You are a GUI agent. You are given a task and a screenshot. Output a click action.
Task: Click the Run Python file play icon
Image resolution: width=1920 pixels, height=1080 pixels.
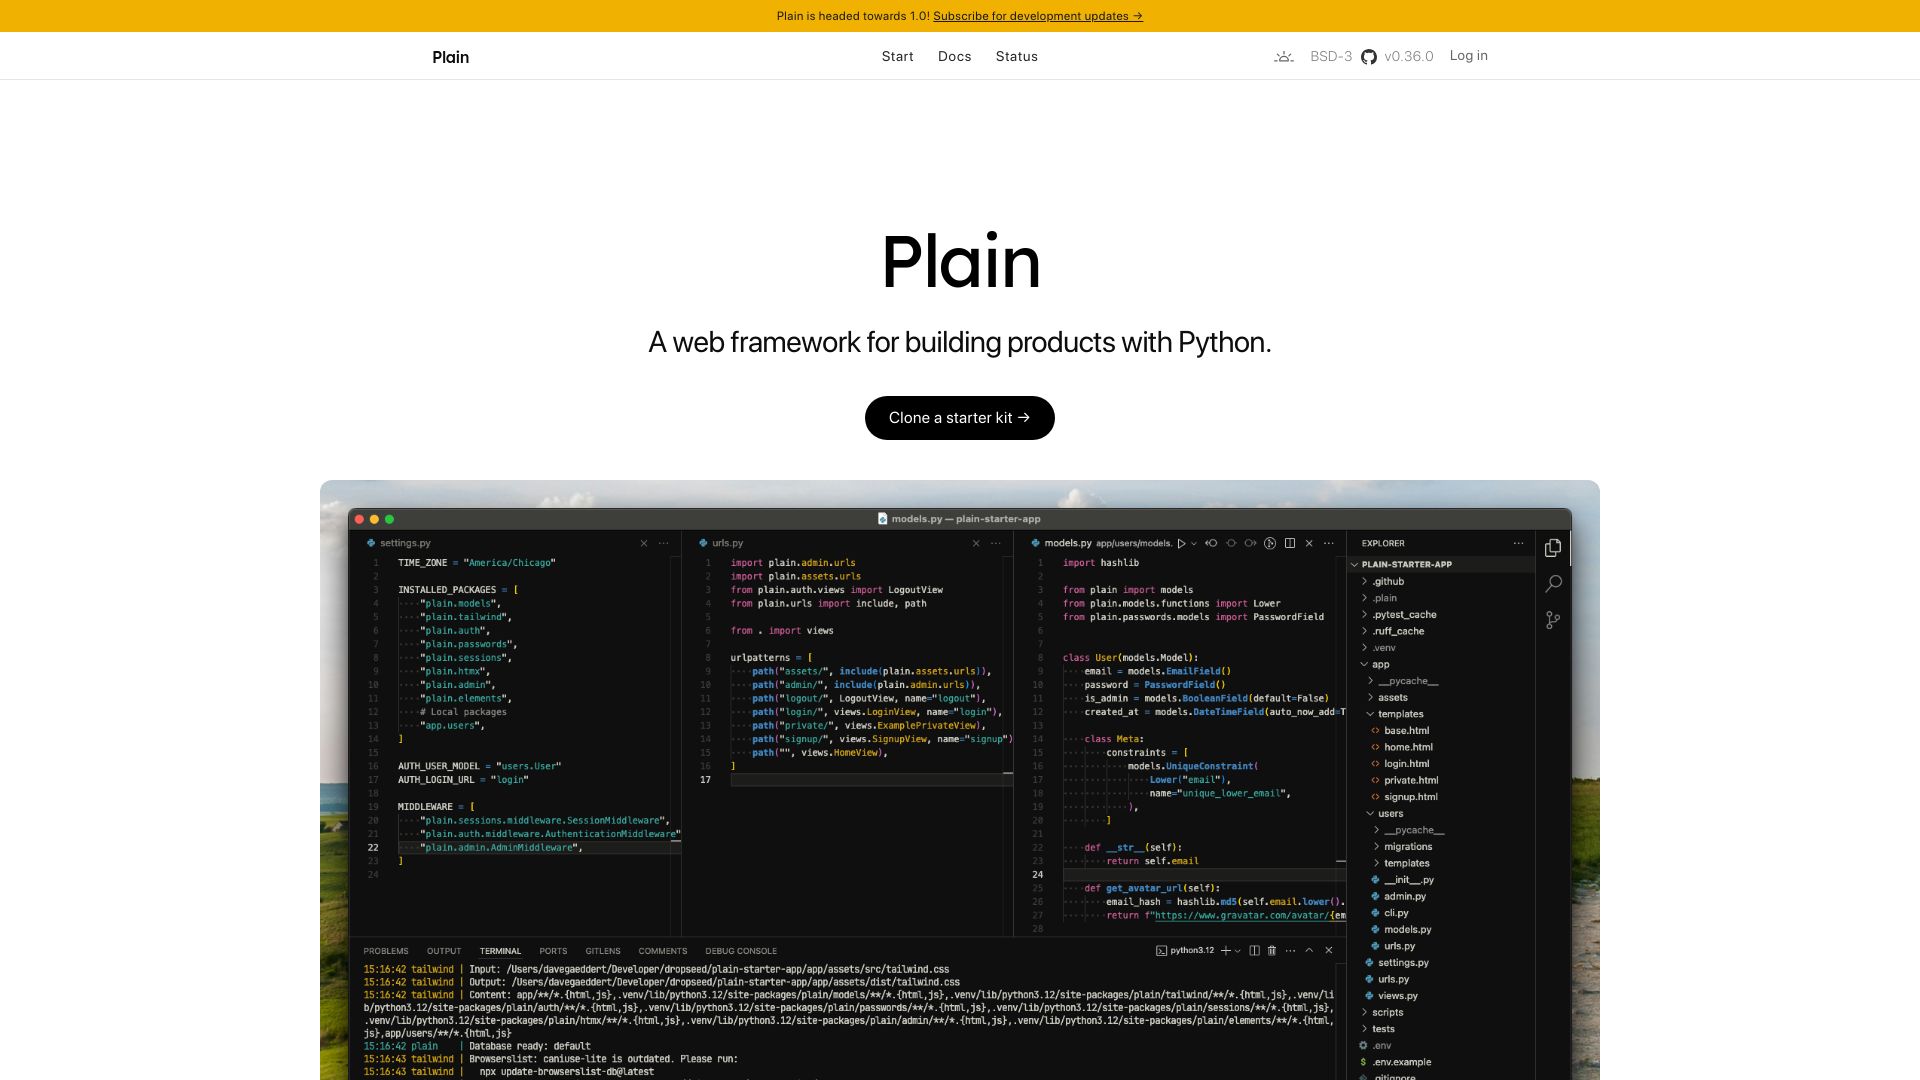(x=1181, y=544)
